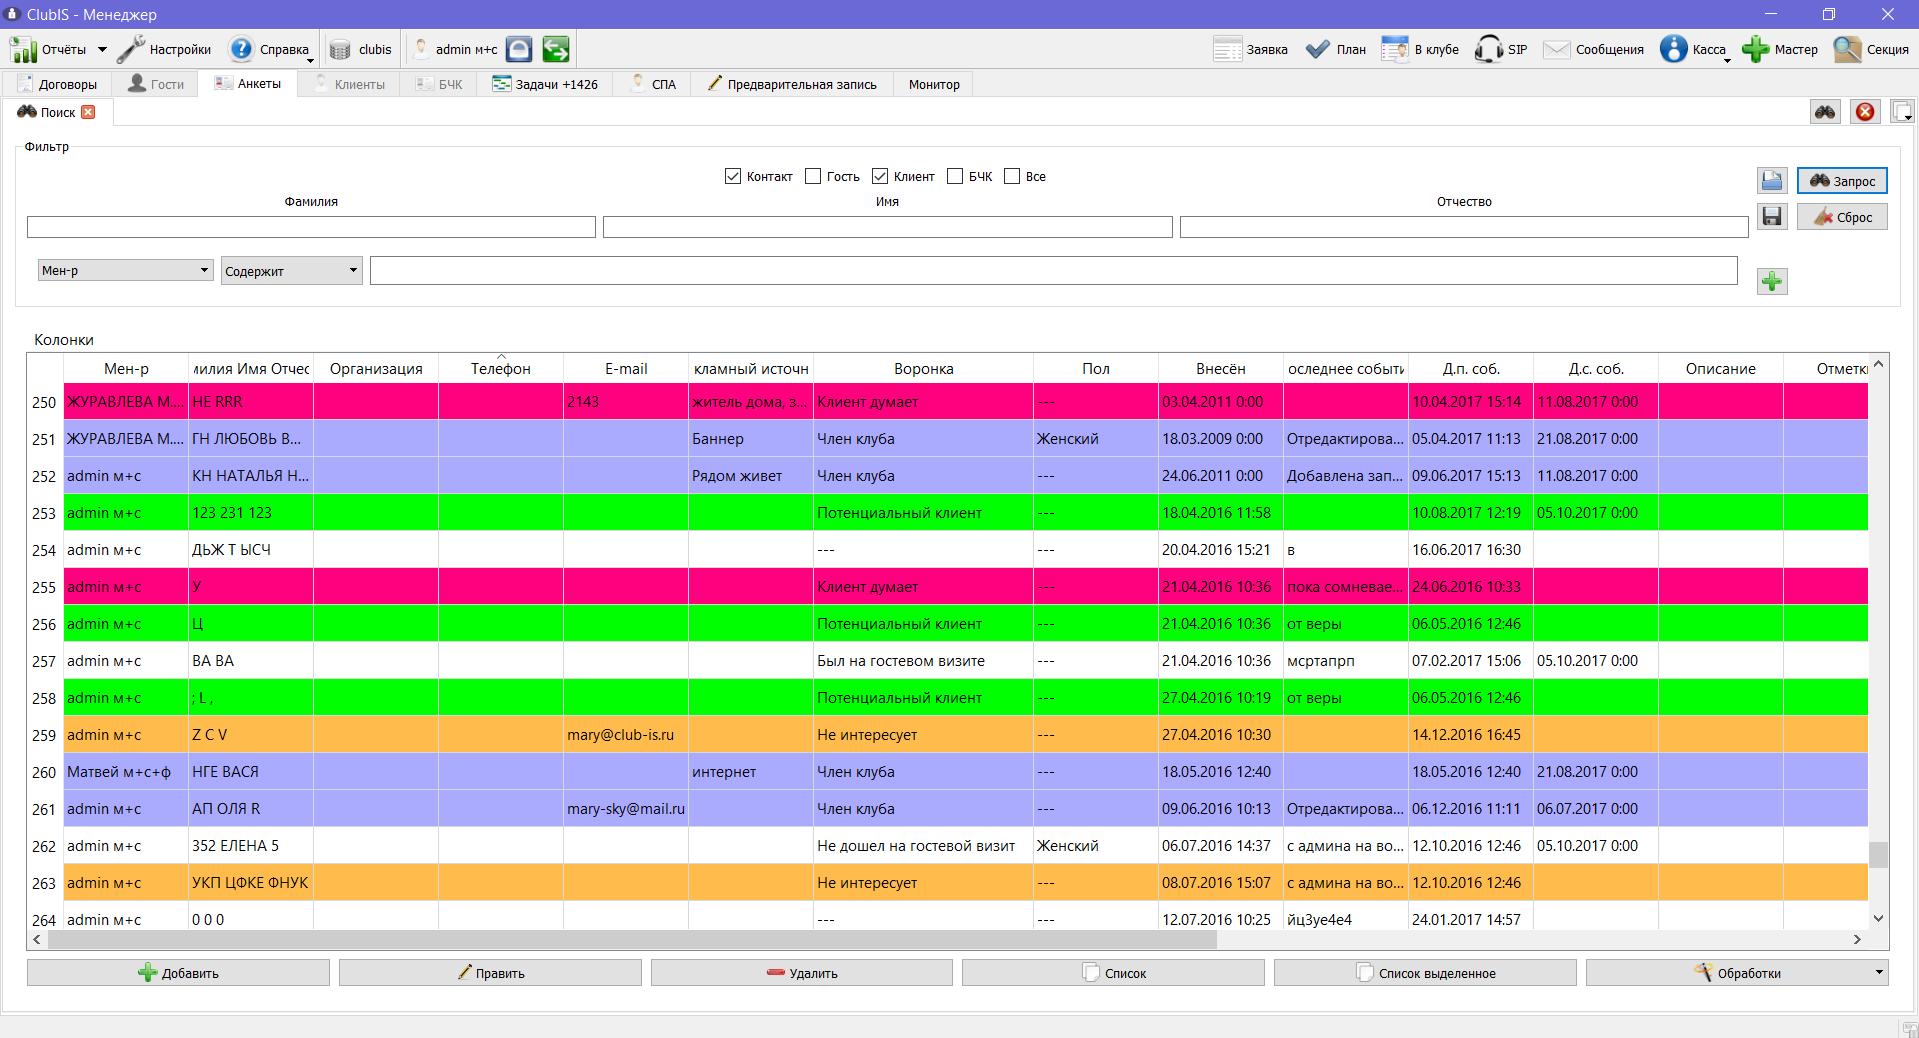Switch to the Договоры tab
Screen dimensions: 1919x1038
pos(57,84)
